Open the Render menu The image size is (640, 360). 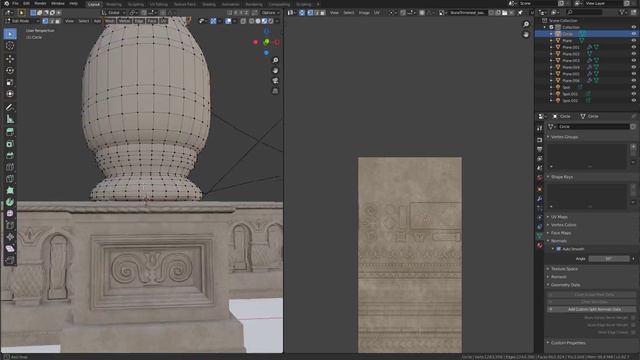click(40, 3)
